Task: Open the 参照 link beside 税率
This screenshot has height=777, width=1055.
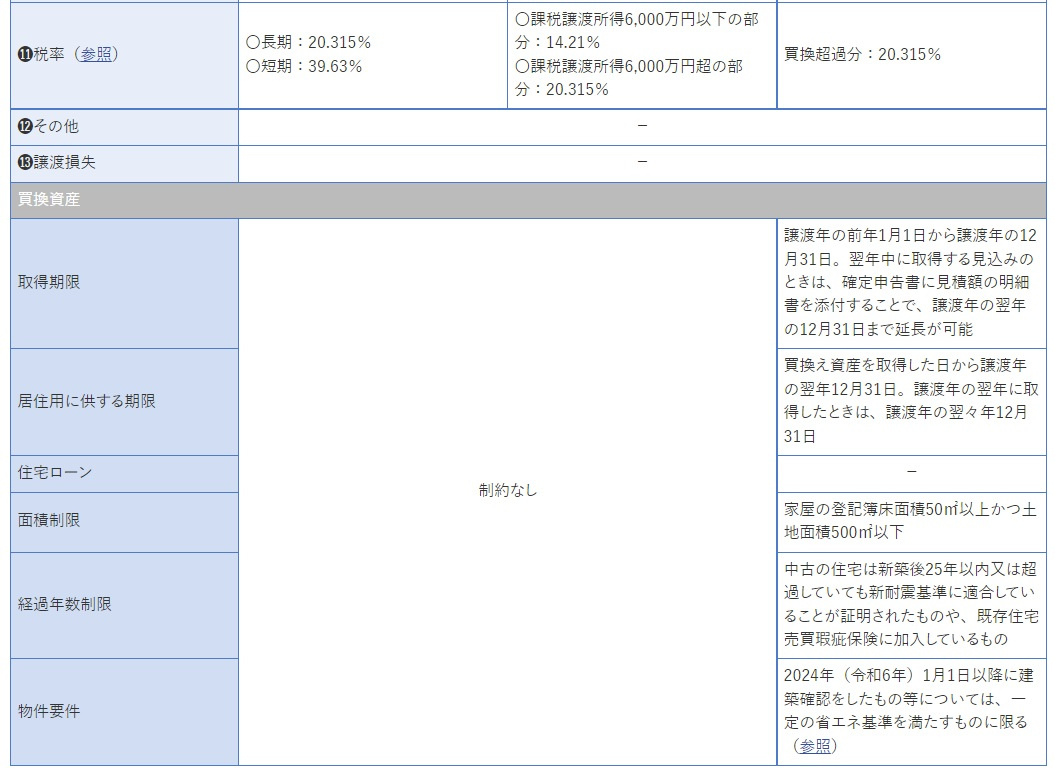Action: click(96, 55)
